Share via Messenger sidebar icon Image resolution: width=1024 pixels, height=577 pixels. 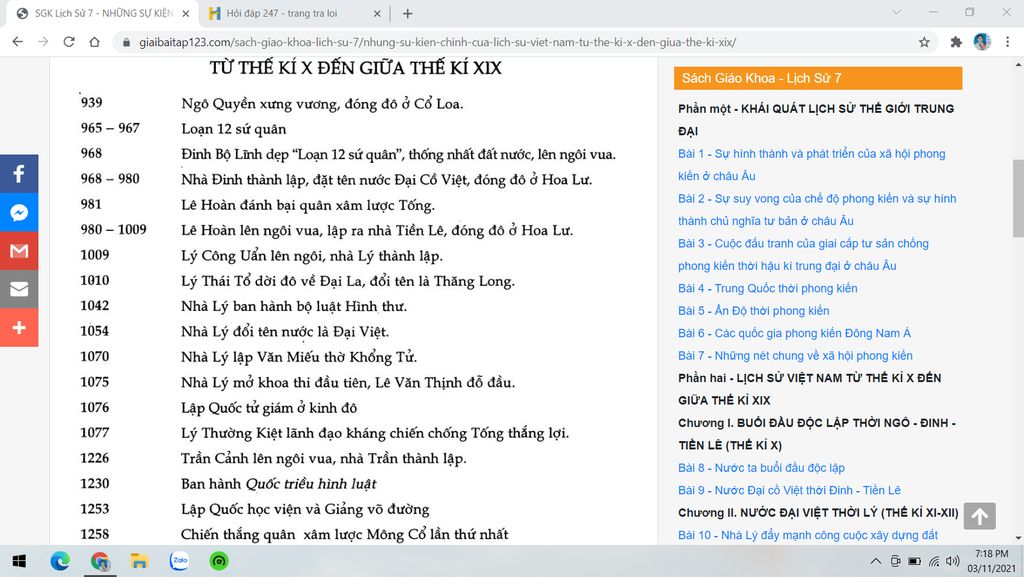click(x=19, y=212)
